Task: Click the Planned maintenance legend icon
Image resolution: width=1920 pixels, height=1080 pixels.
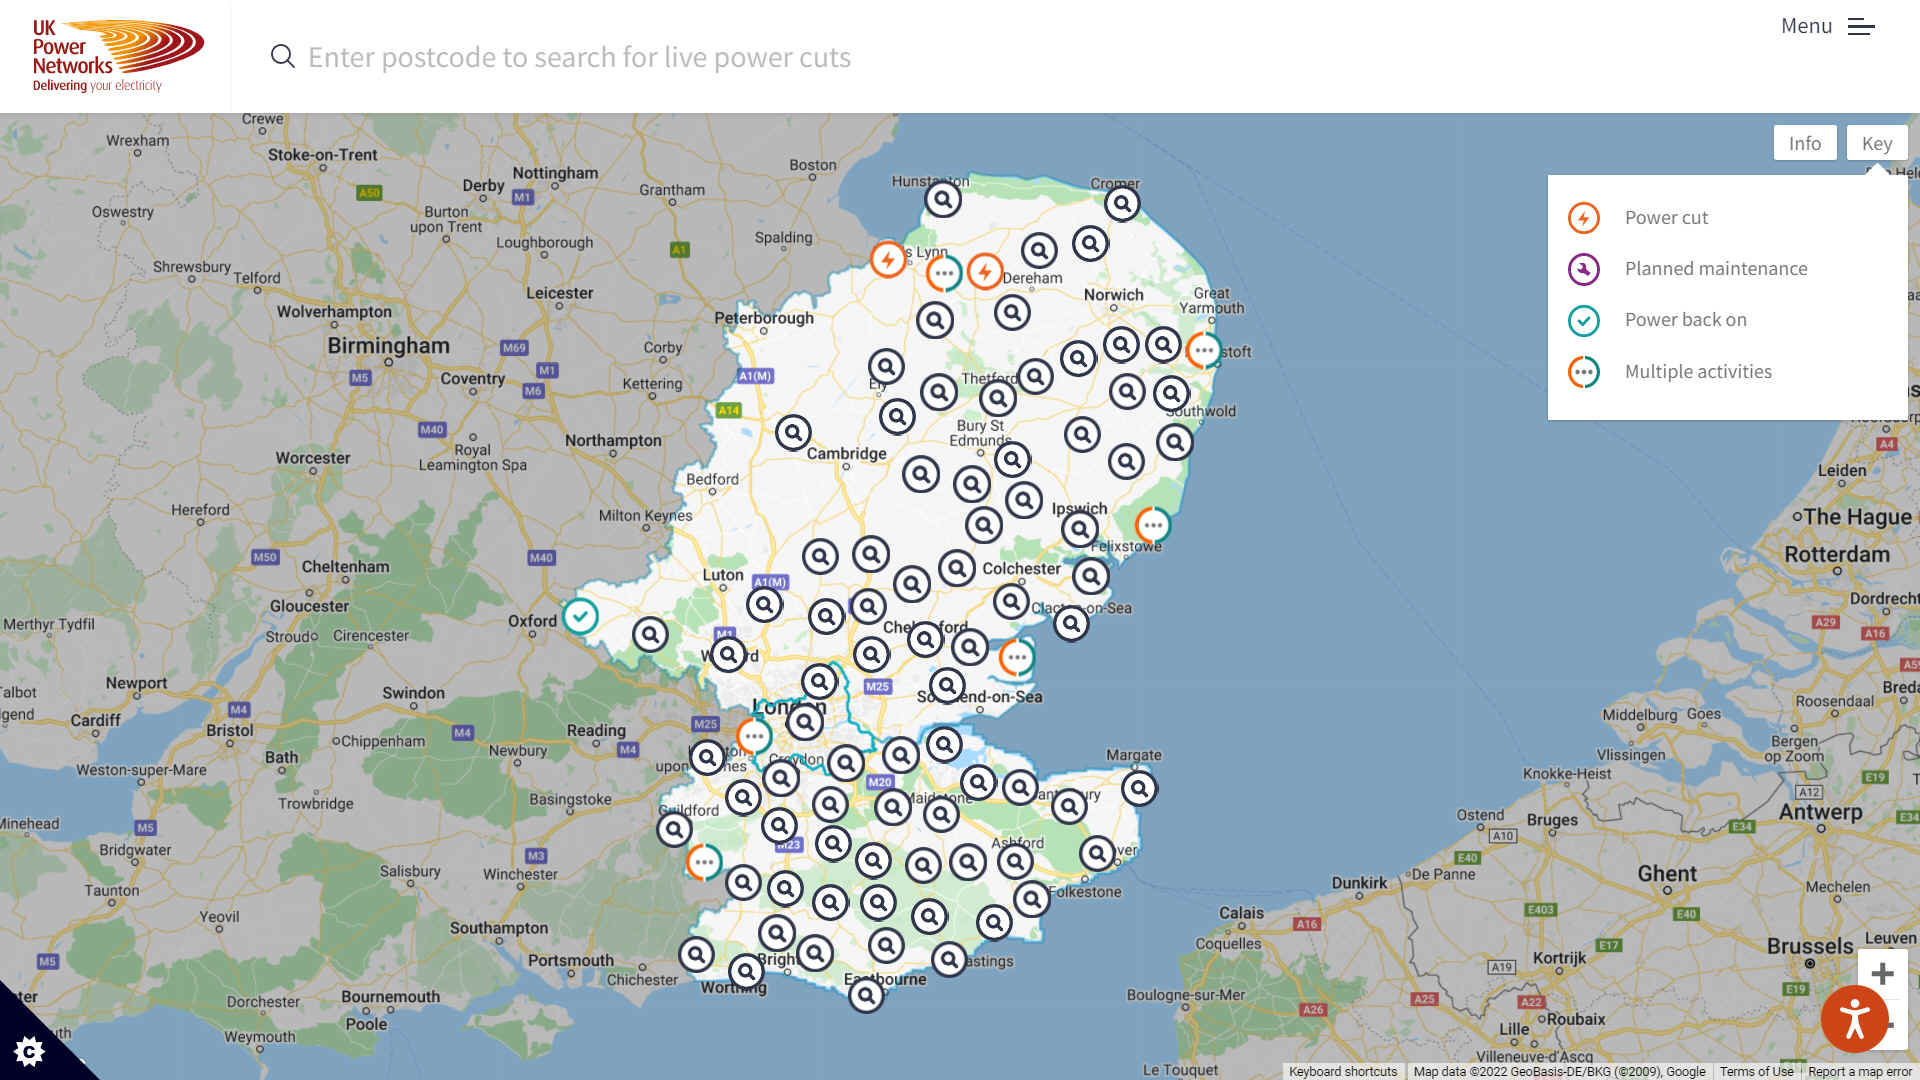Action: pyautogui.click(x=1584, y=269)
